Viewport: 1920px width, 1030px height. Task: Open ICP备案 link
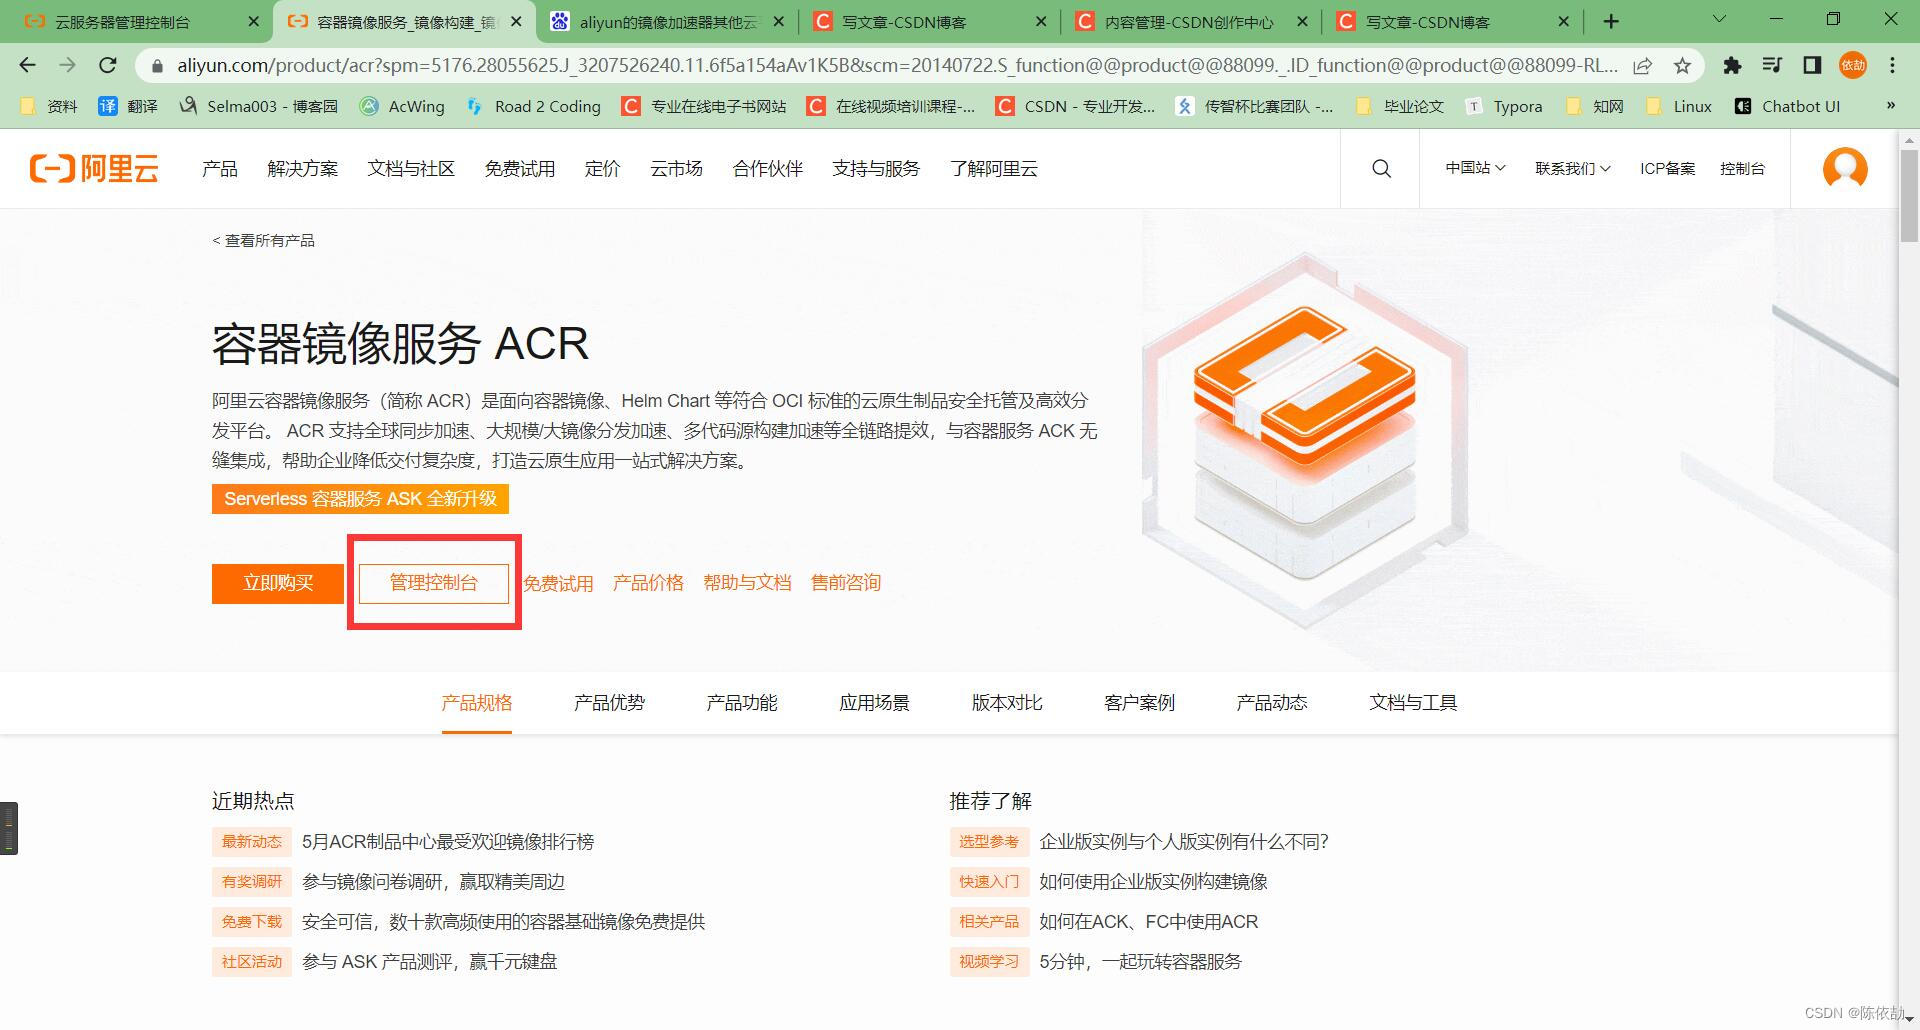tap(1667, 168)
